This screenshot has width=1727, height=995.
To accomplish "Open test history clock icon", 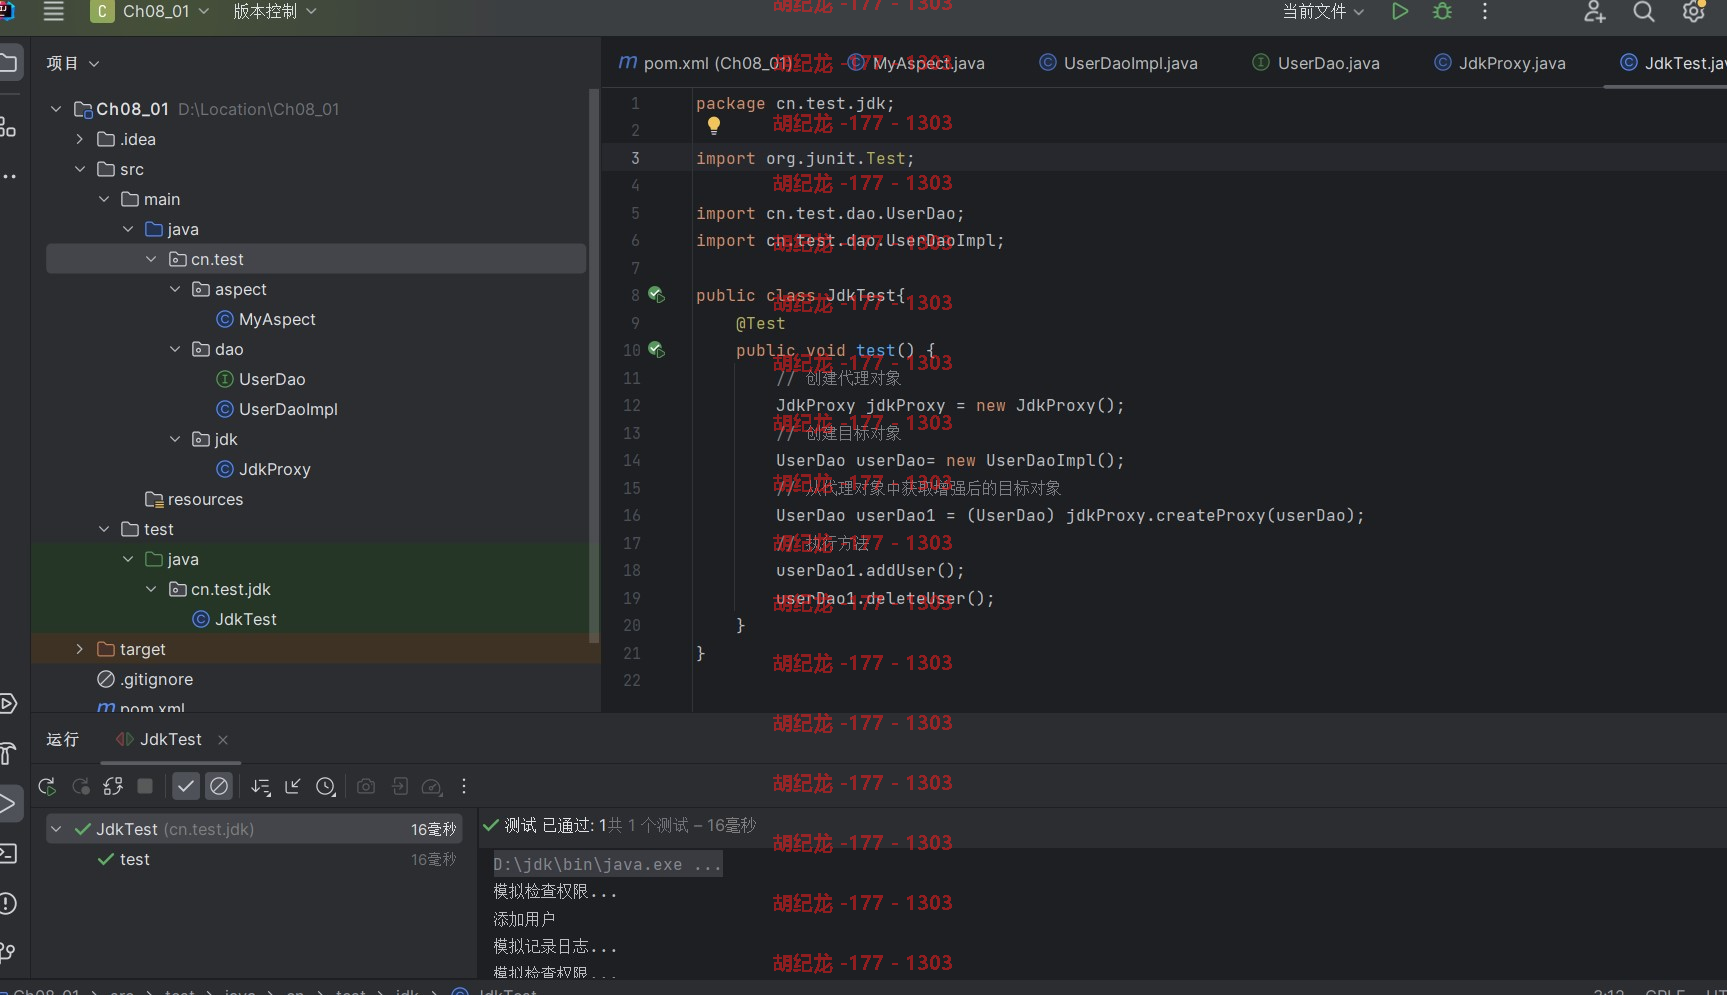I will coord(326,786).
